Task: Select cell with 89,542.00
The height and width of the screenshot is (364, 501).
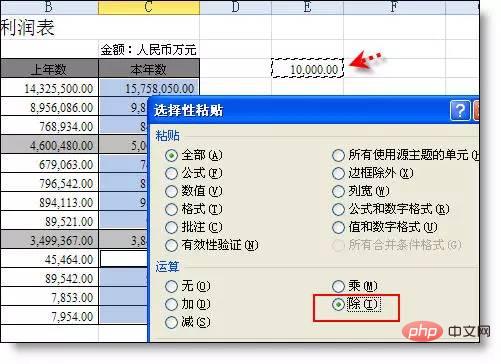Action: pos(49,278)
